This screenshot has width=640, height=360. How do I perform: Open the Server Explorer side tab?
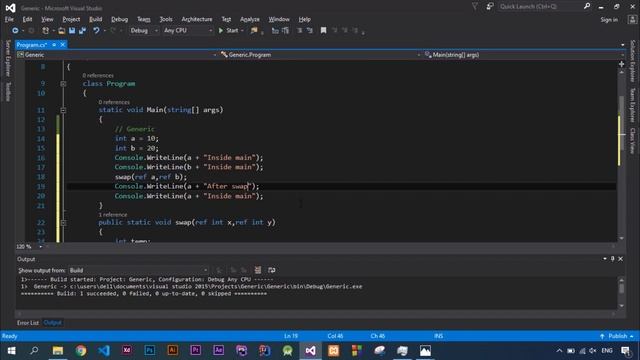[8, 58]
